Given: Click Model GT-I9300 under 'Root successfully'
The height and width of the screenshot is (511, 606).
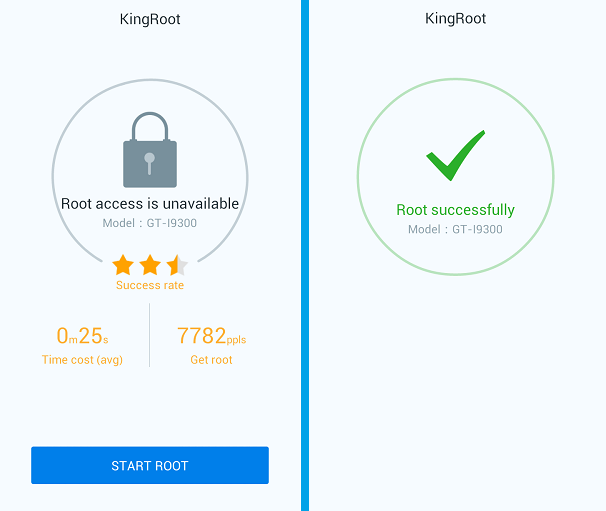Looking at the screenshot, I should click(x=455, y=229).
